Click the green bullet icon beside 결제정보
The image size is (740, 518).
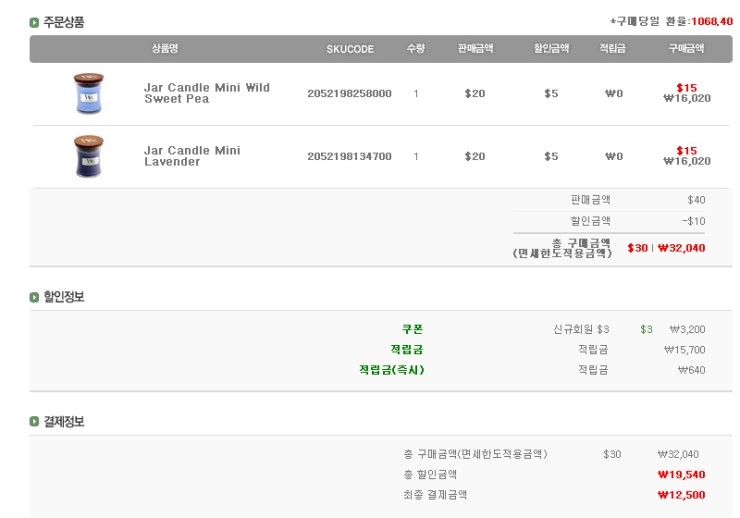click(x=35, y=422)
